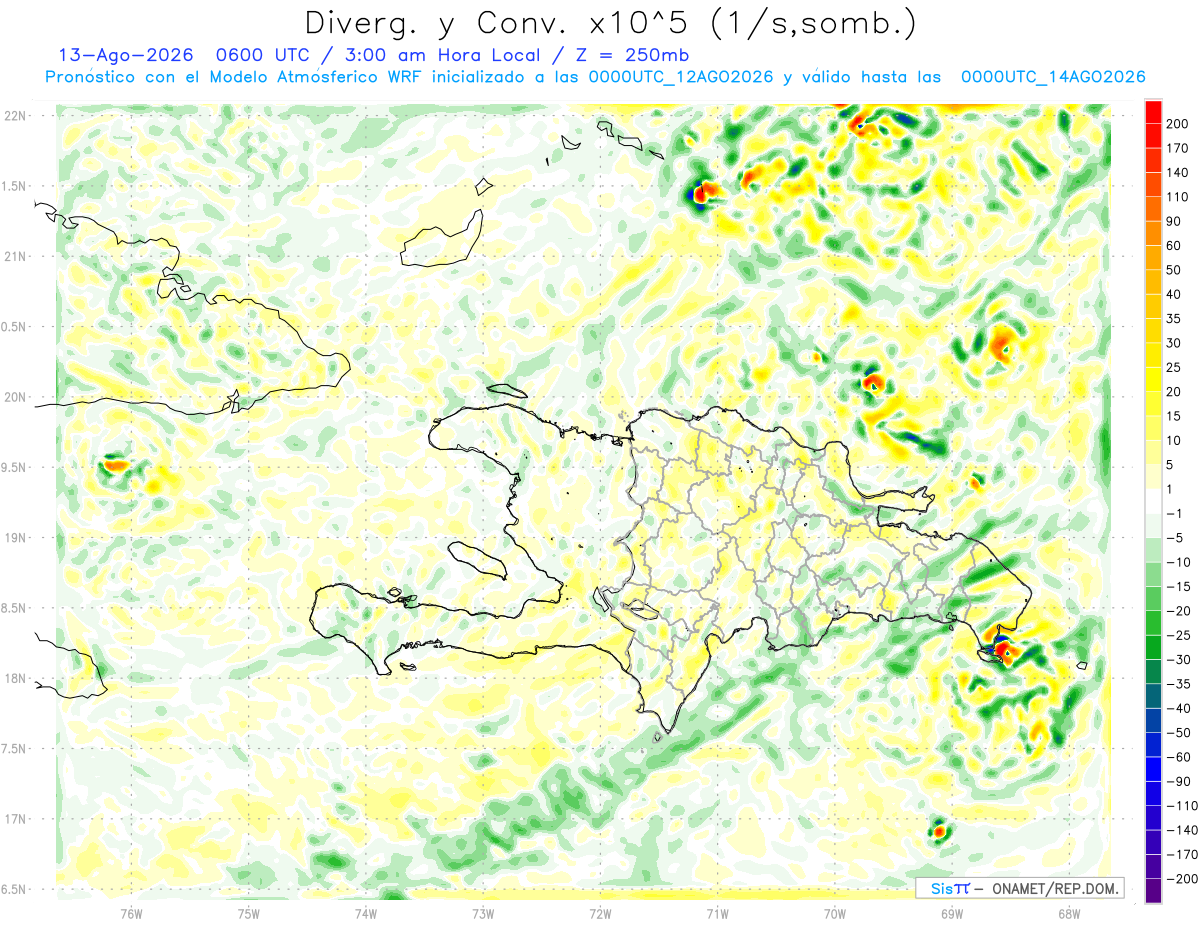This screenshot has height=927, width=1200.
Task: Click the -40 color scale value
Action: click(x=1180, y=708)
